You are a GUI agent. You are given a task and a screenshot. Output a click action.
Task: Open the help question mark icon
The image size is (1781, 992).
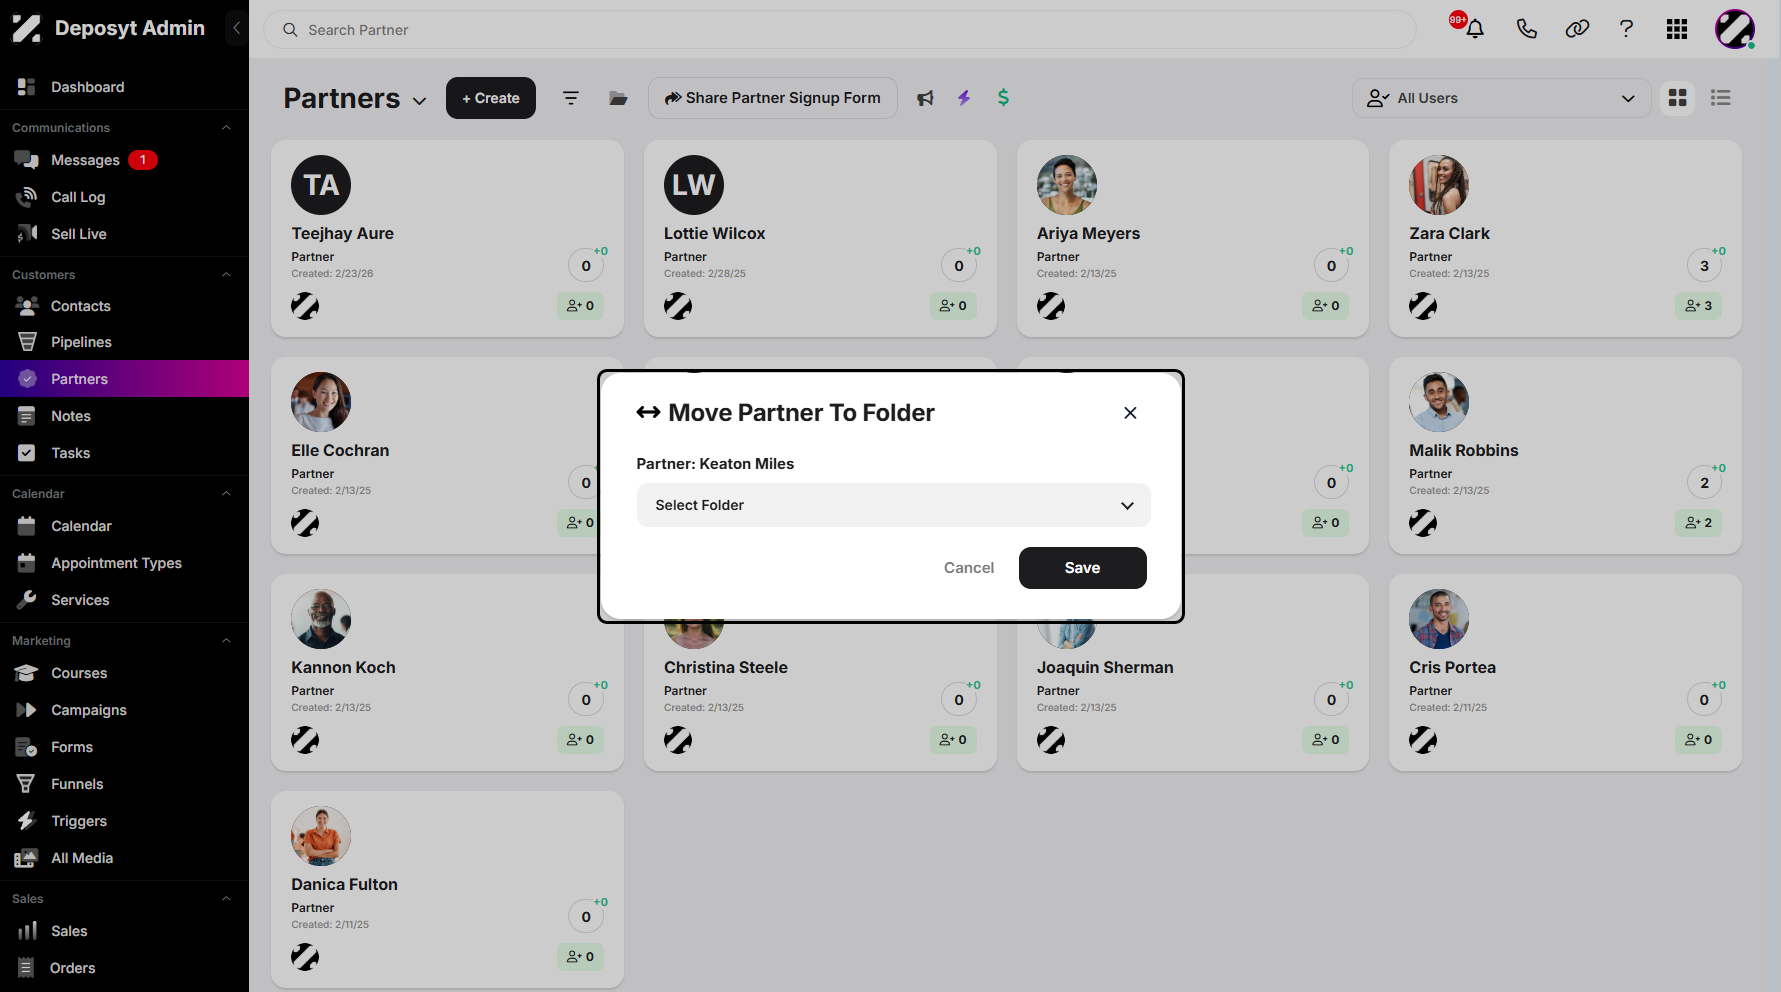[1627, 29]
